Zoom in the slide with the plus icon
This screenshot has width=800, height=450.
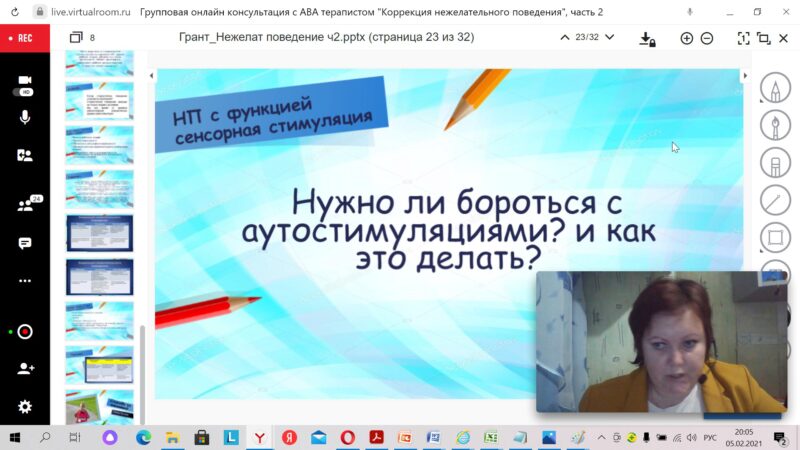pos(686,38)
